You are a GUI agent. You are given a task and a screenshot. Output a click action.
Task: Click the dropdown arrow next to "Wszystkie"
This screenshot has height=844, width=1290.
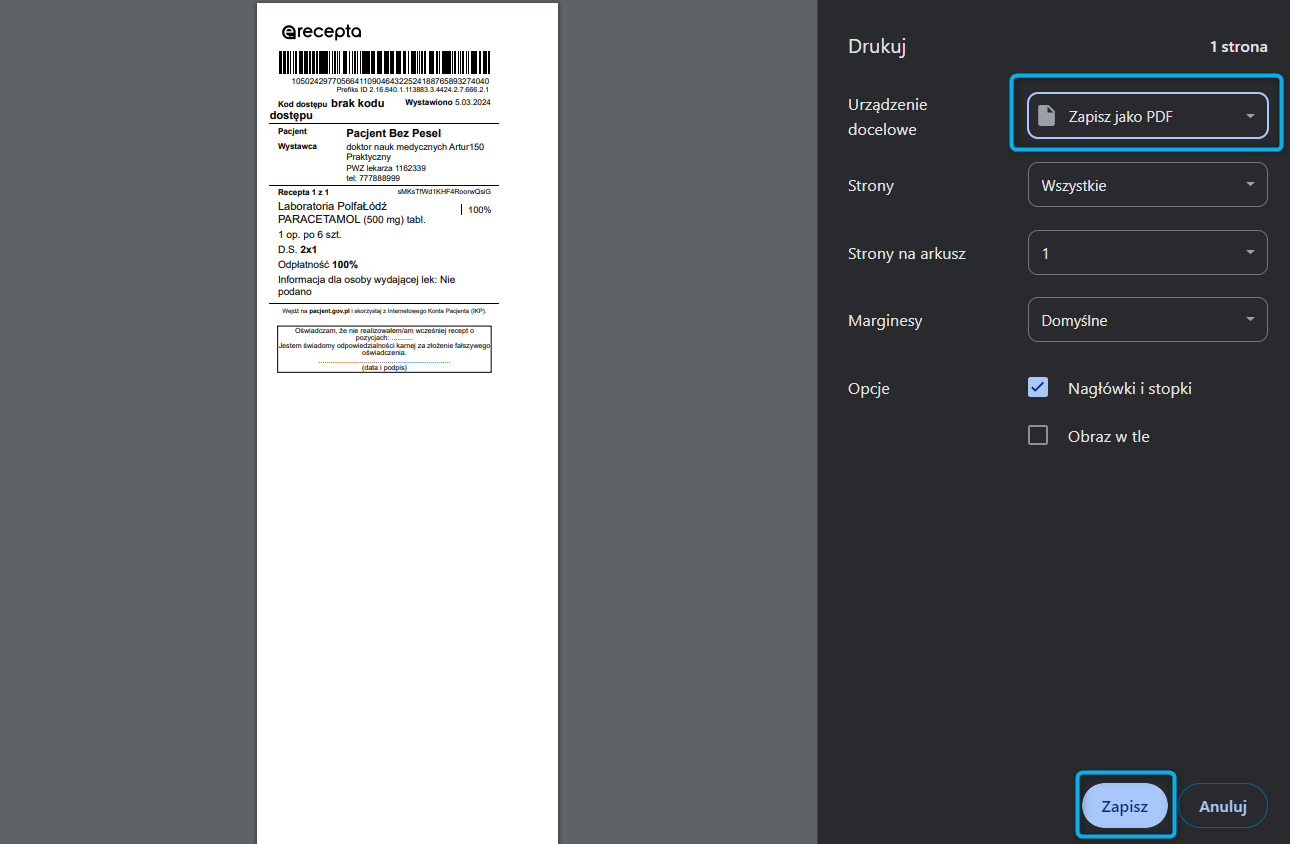1248,184
